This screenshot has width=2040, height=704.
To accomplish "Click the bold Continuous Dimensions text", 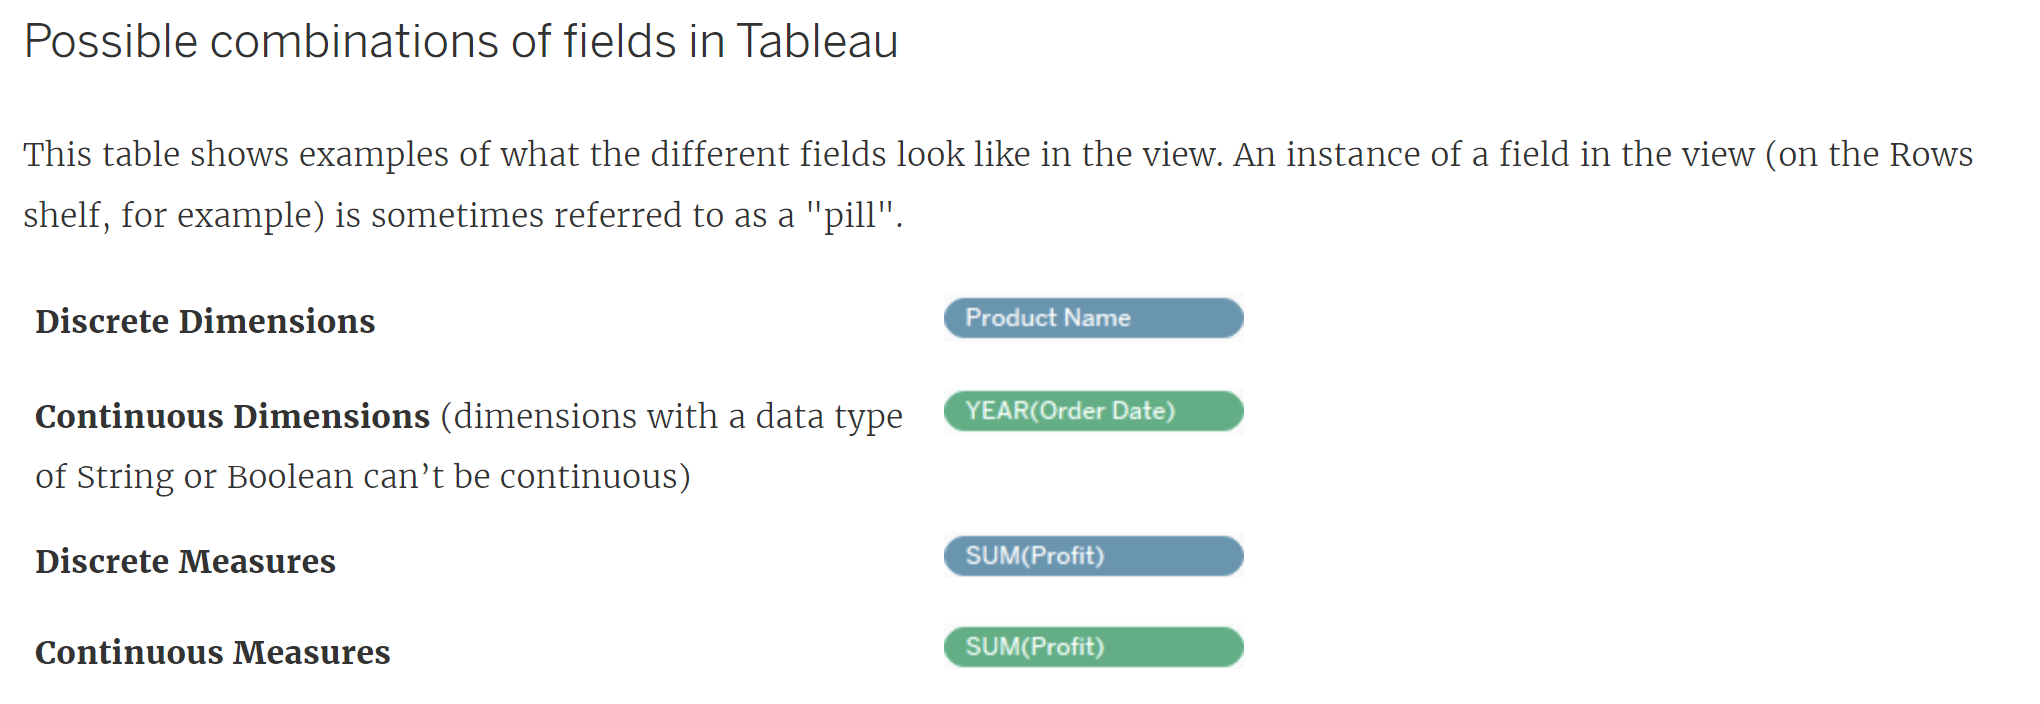I will [x=232, y=416].
